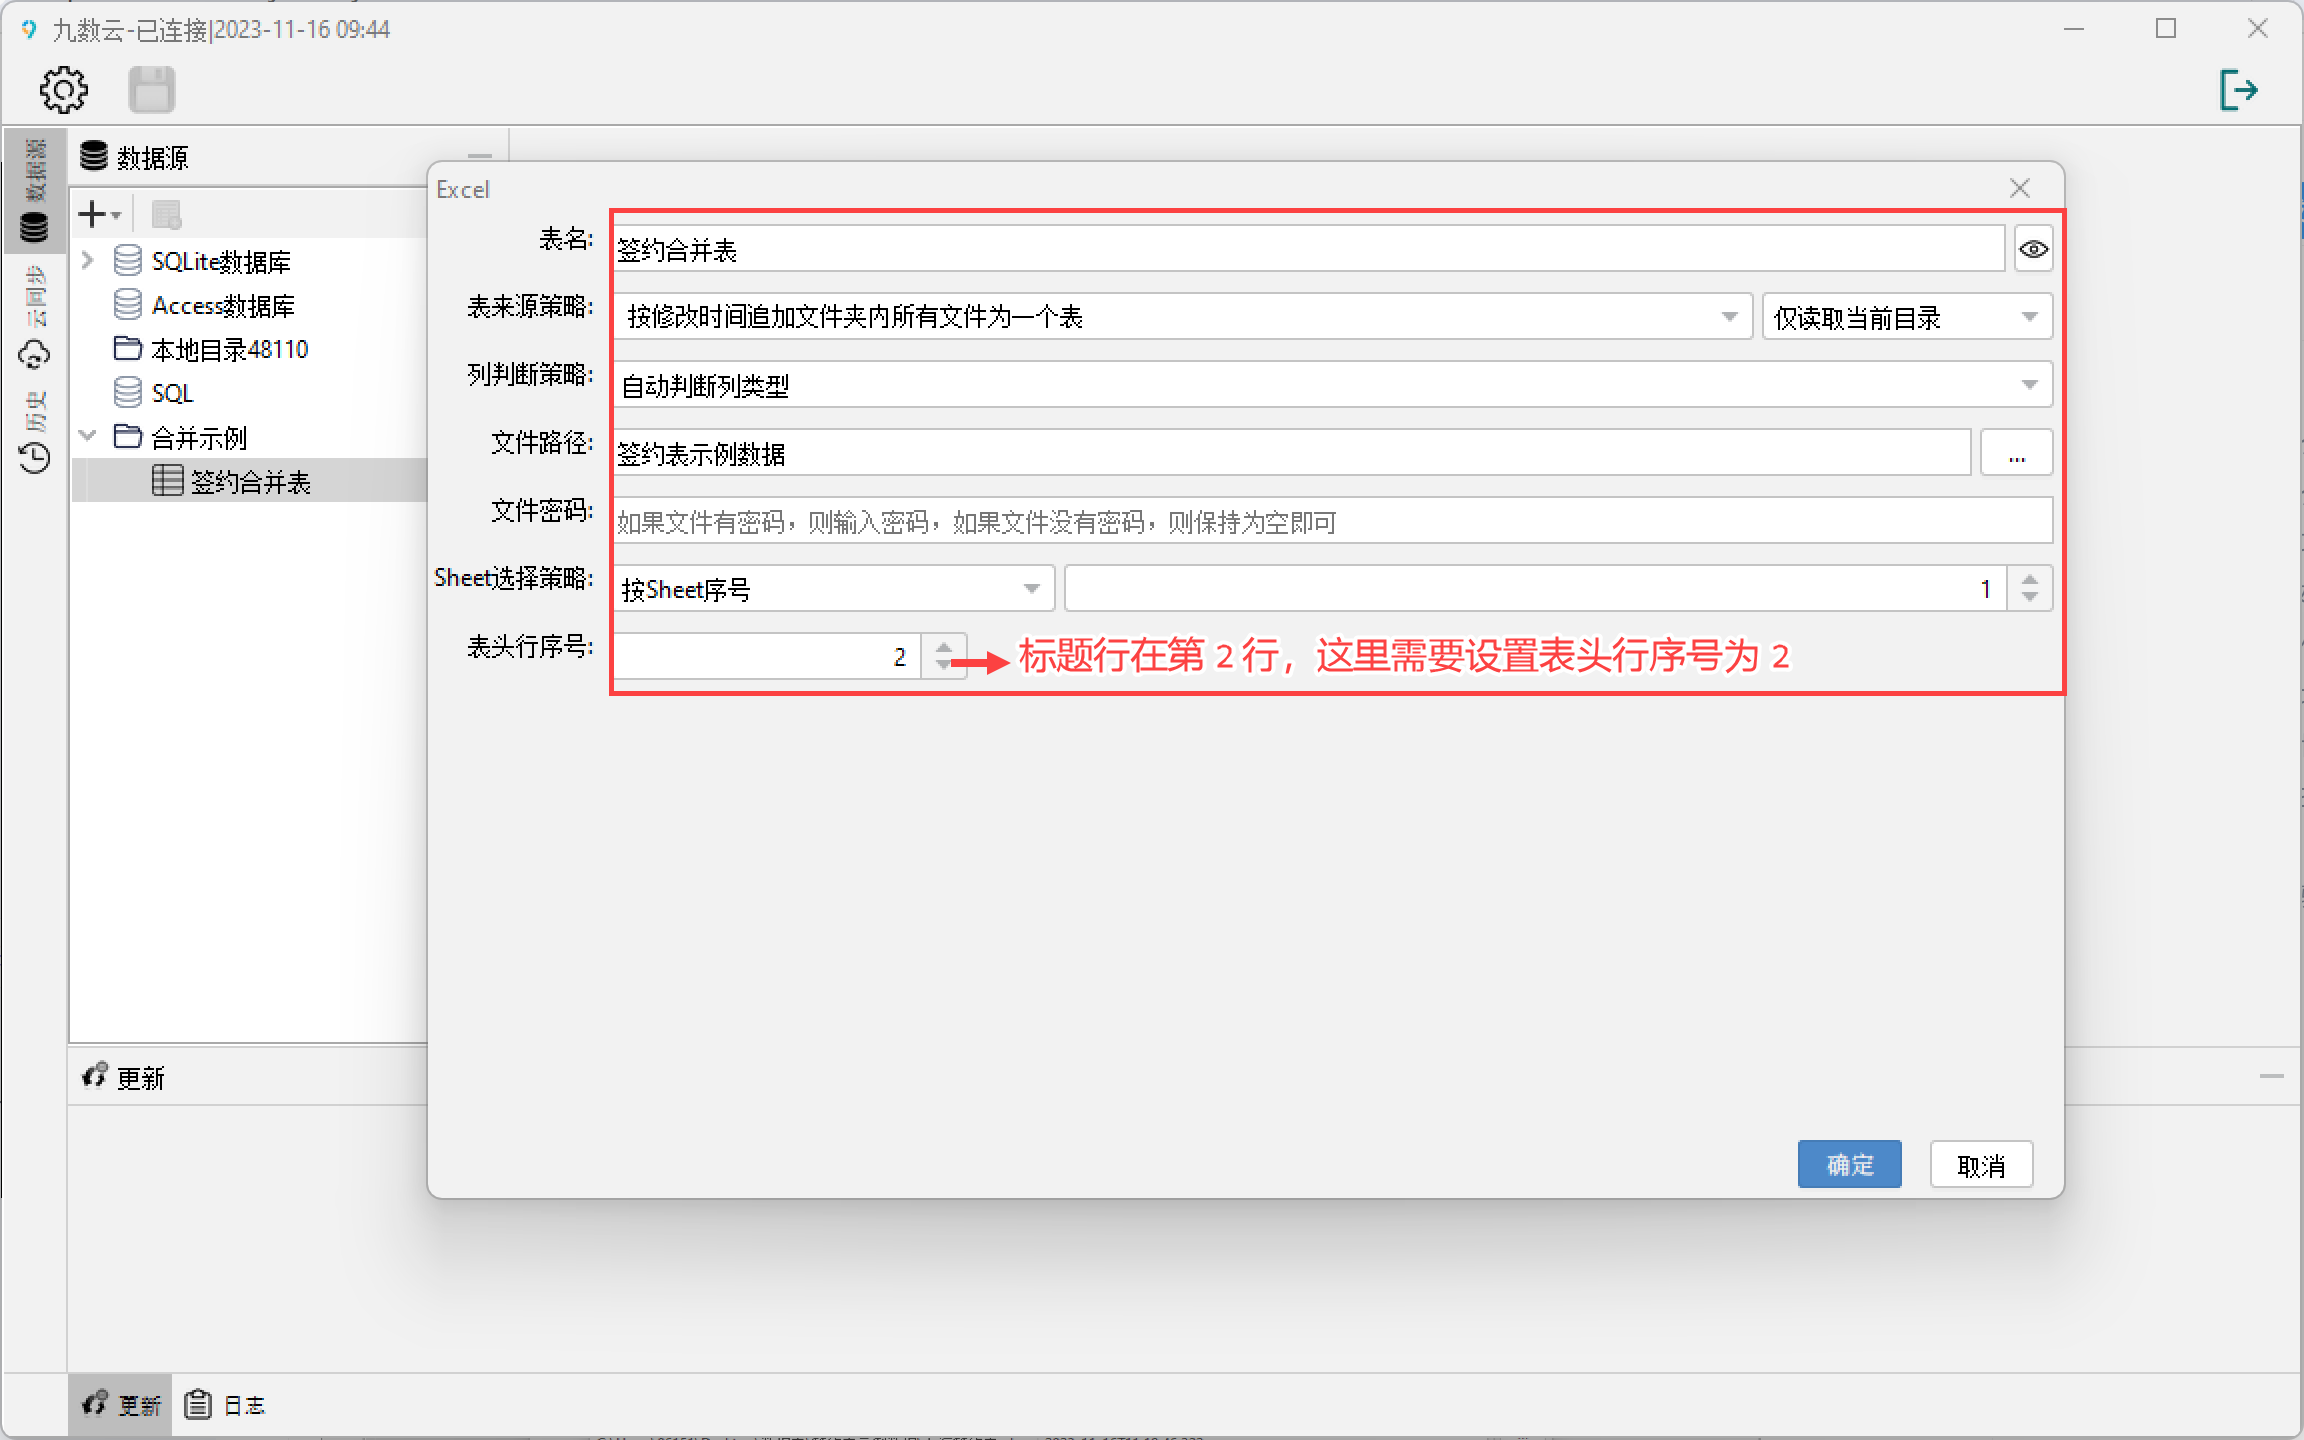
Task: Click the file password input field
Action: [x=1332, y=521]
